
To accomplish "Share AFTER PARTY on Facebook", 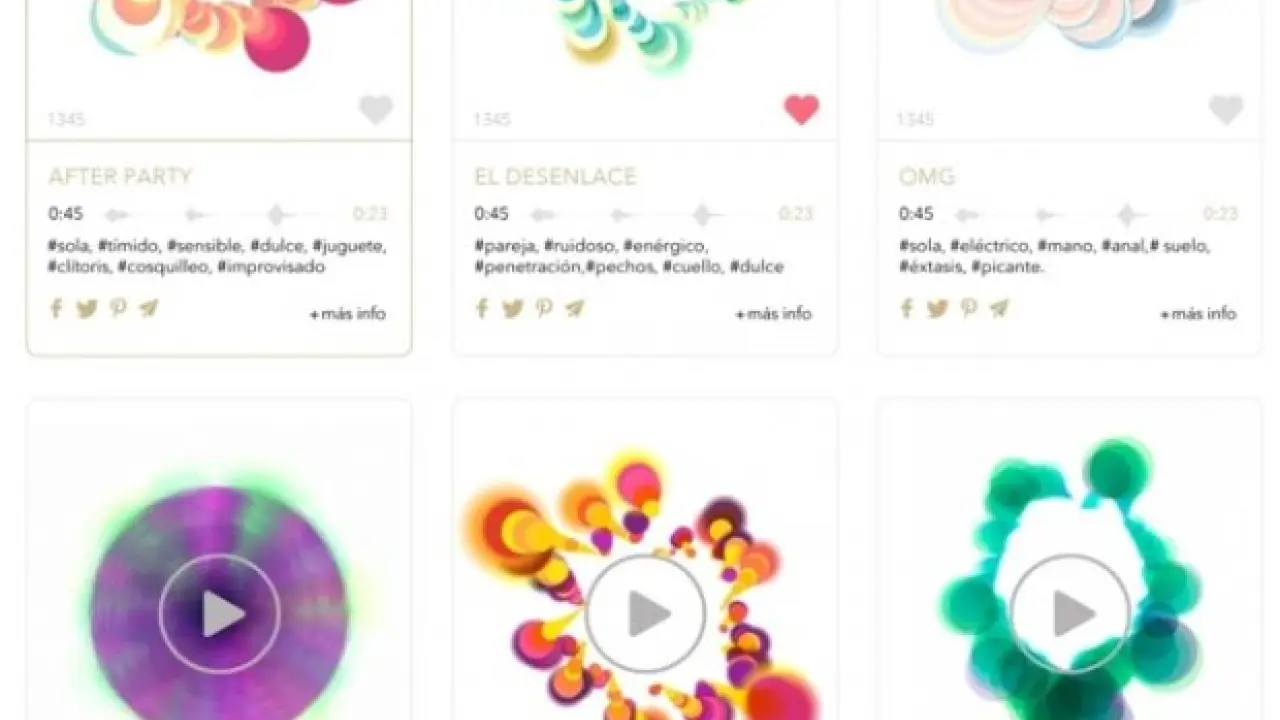I will [56, 308].
